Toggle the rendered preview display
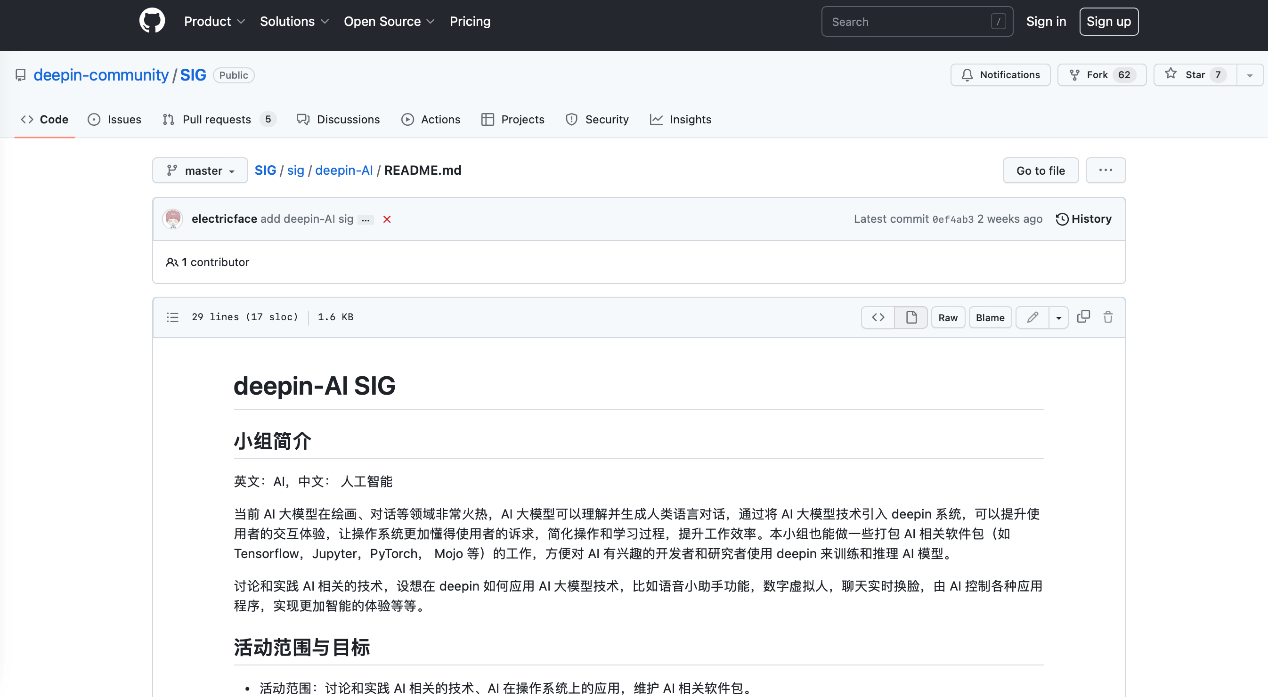 coord(910,317)
